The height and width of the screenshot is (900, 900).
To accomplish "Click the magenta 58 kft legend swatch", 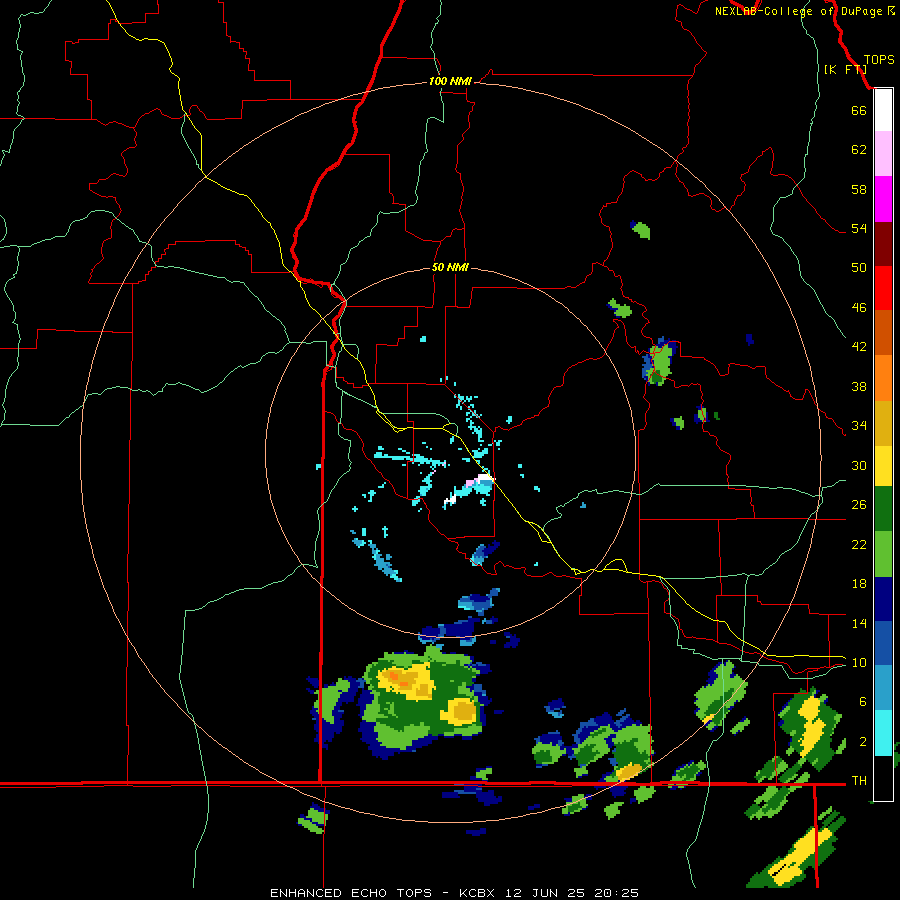I will pos(883,199).
